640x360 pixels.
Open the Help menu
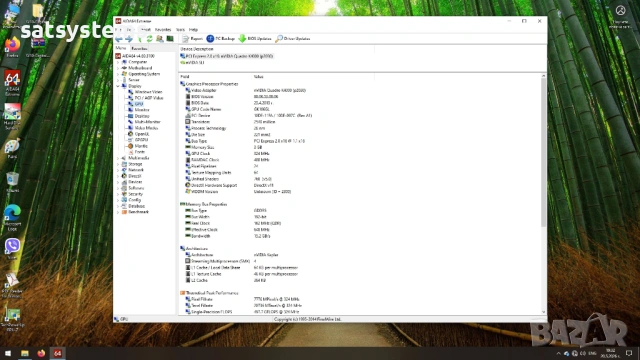click(x=193, y=30)
